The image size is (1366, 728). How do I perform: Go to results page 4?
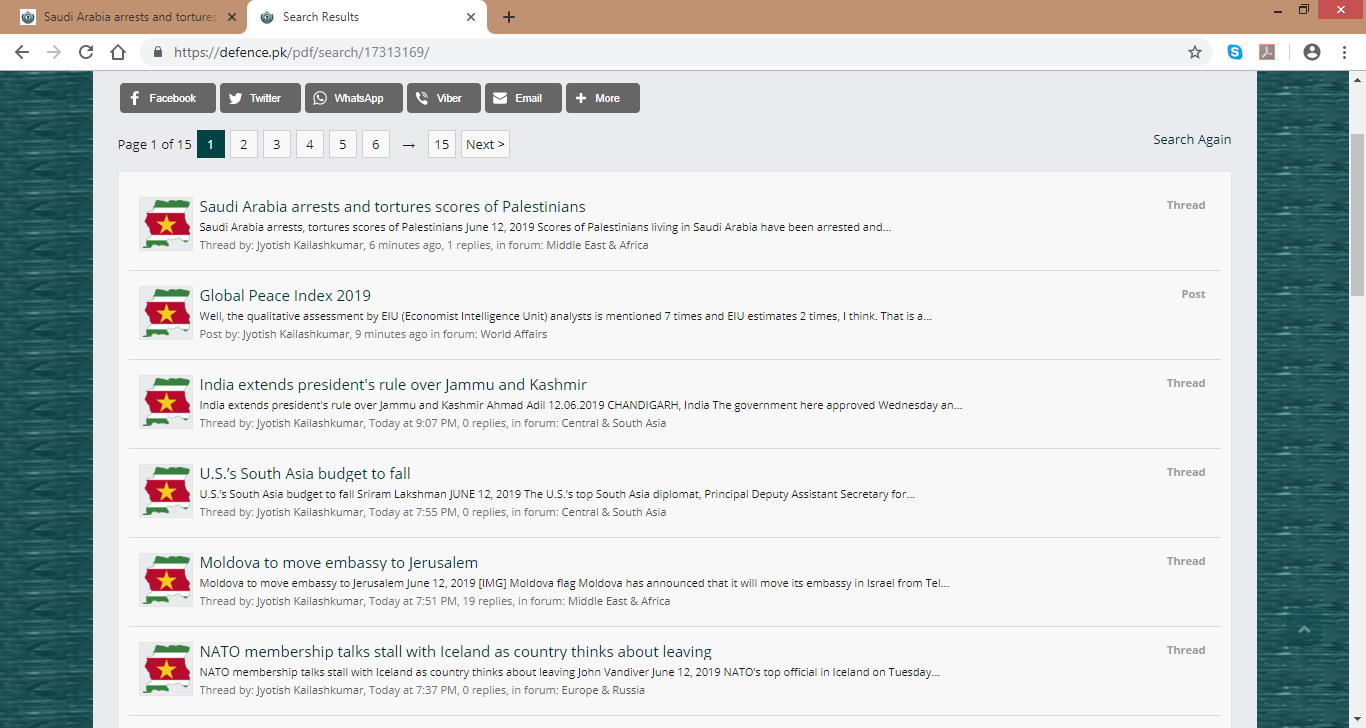point(309,144)
